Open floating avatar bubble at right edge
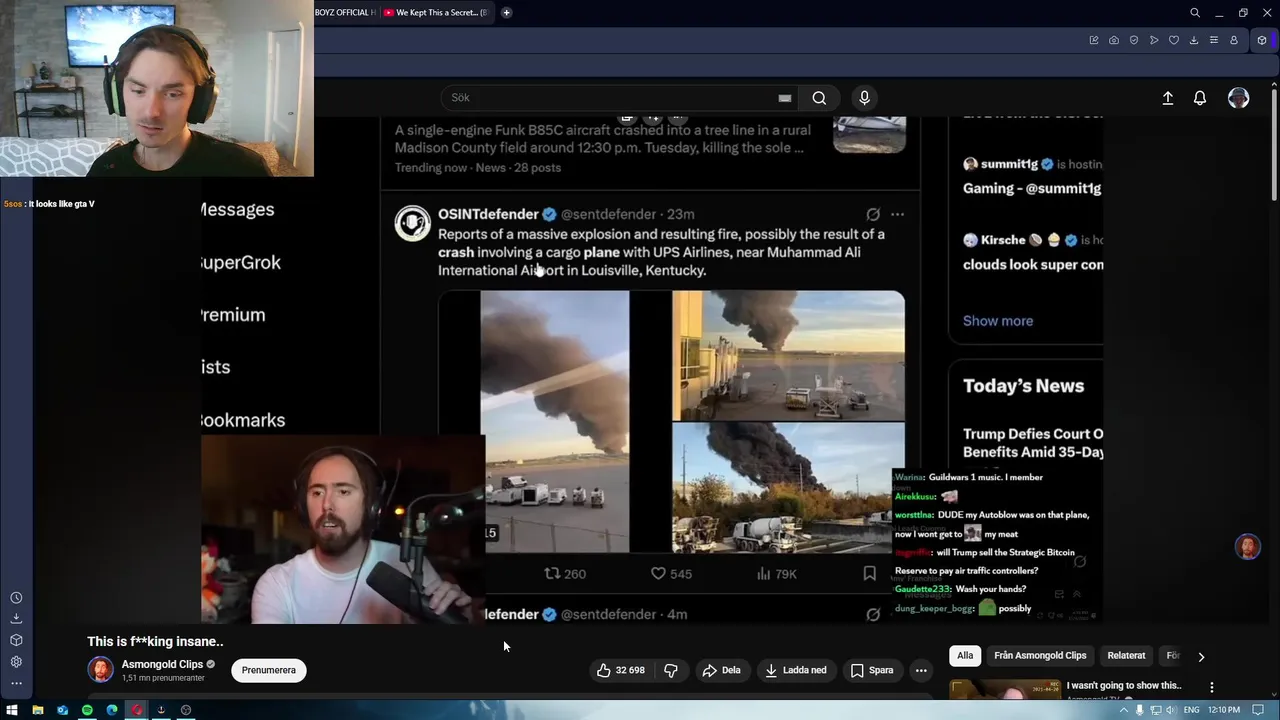This screenshot has width=1280, height=720. tap(1247, 547)
